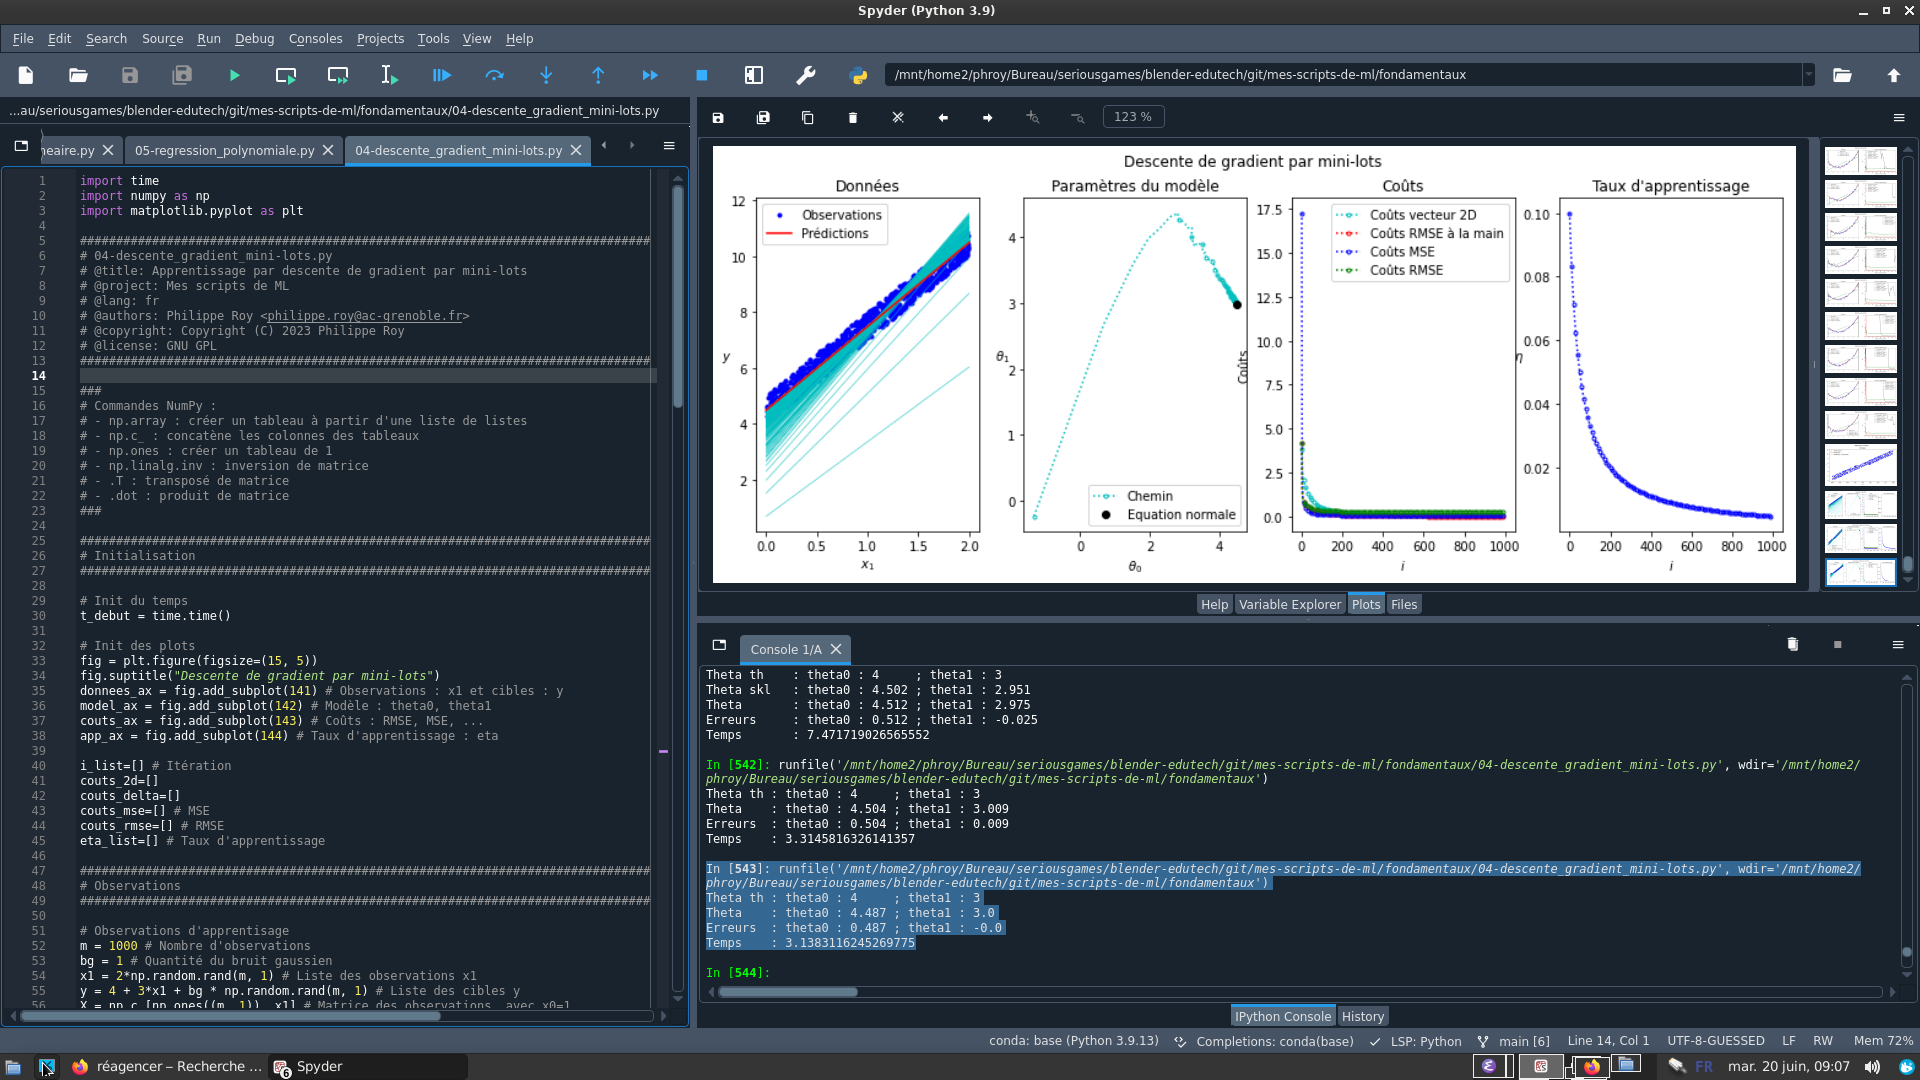Viewport: 1920px width, 1080px height.
Task: Click the Save file icon
Action: click(129, 75)
